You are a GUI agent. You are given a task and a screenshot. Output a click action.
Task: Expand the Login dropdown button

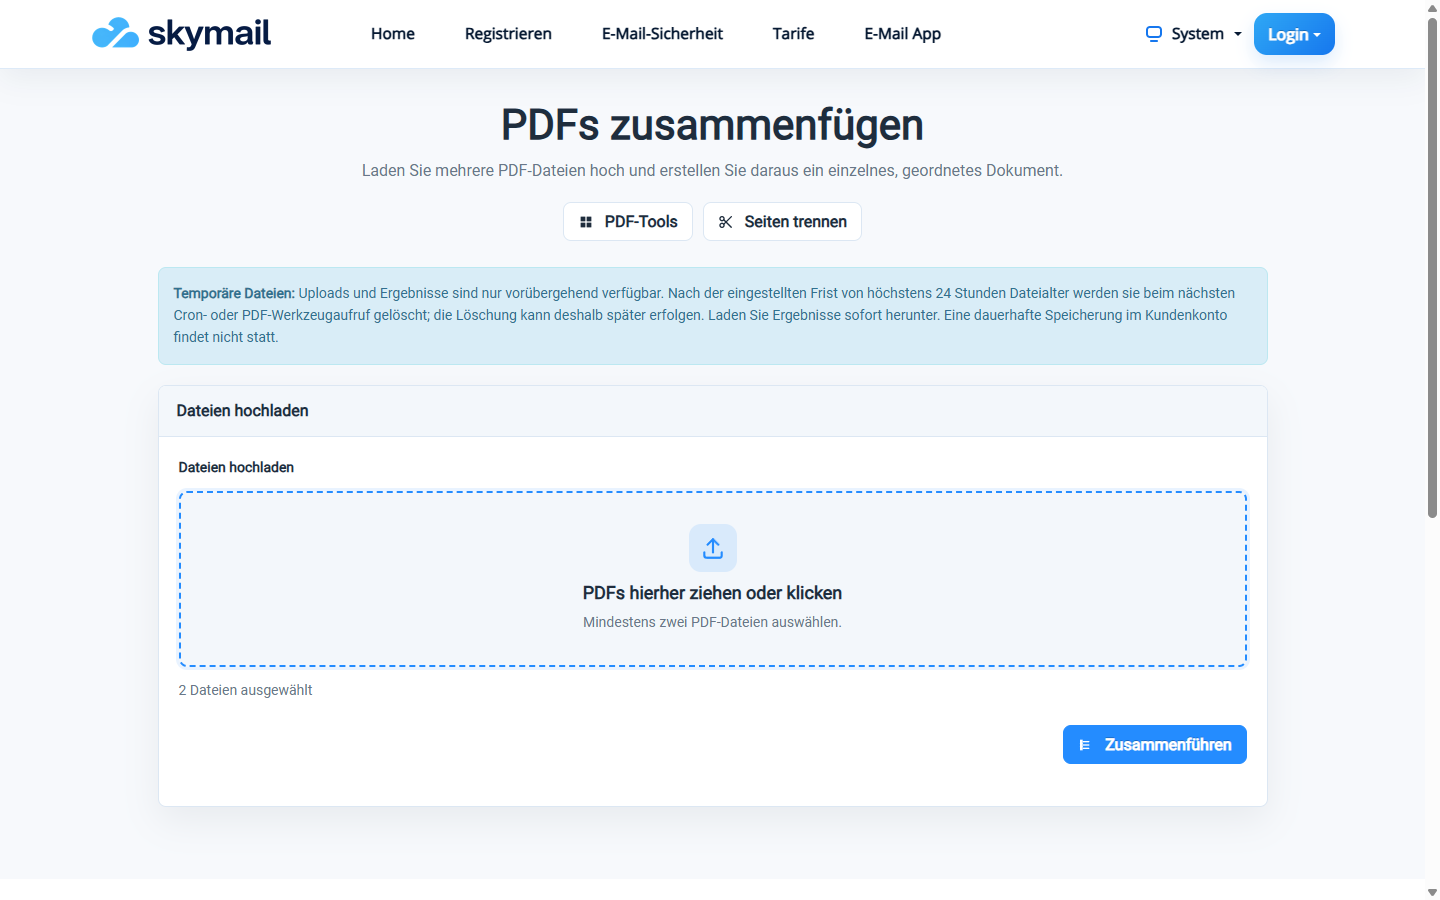[1294, 34]
